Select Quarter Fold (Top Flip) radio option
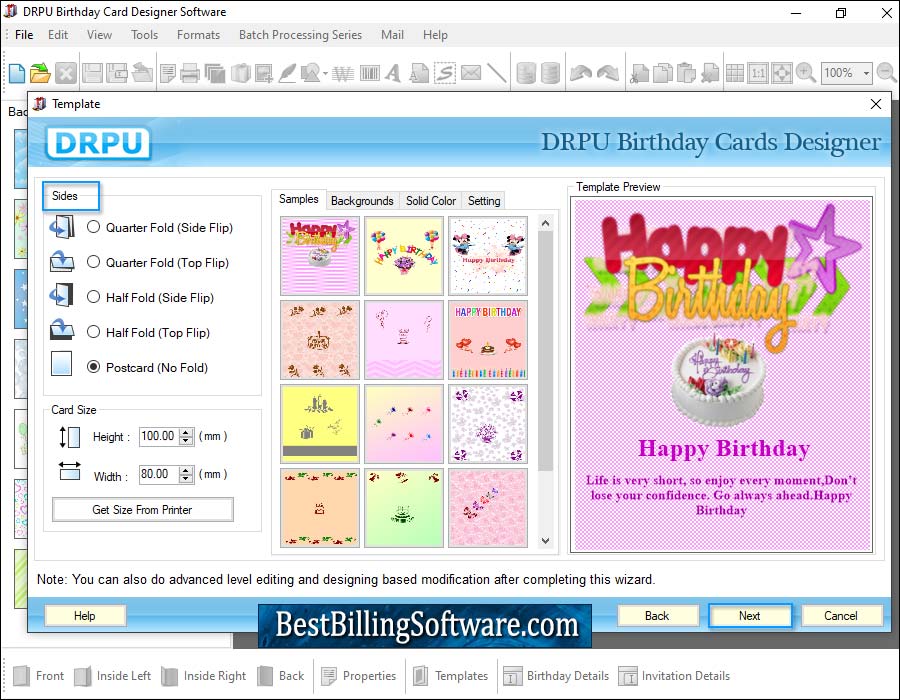 tap(94, 263)
